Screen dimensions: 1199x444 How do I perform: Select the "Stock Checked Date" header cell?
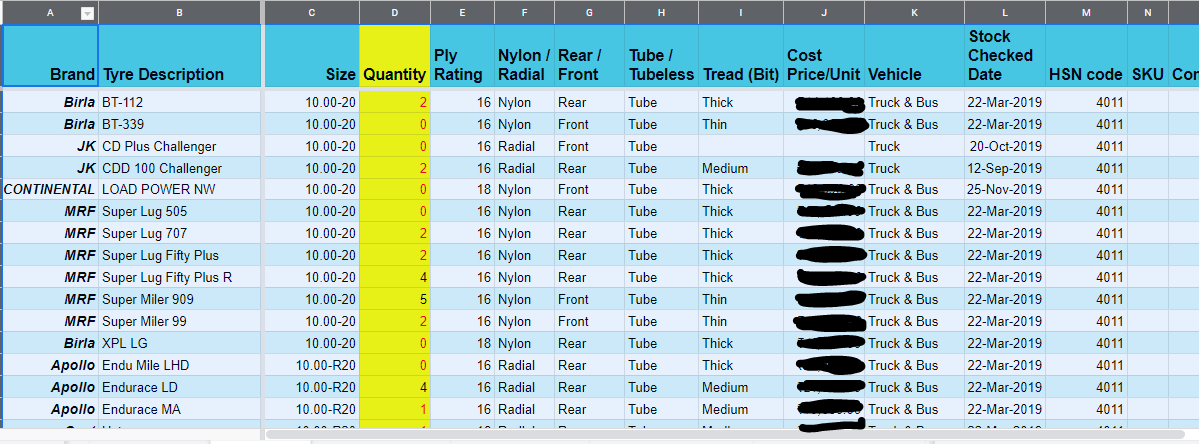click(1005, 56)
